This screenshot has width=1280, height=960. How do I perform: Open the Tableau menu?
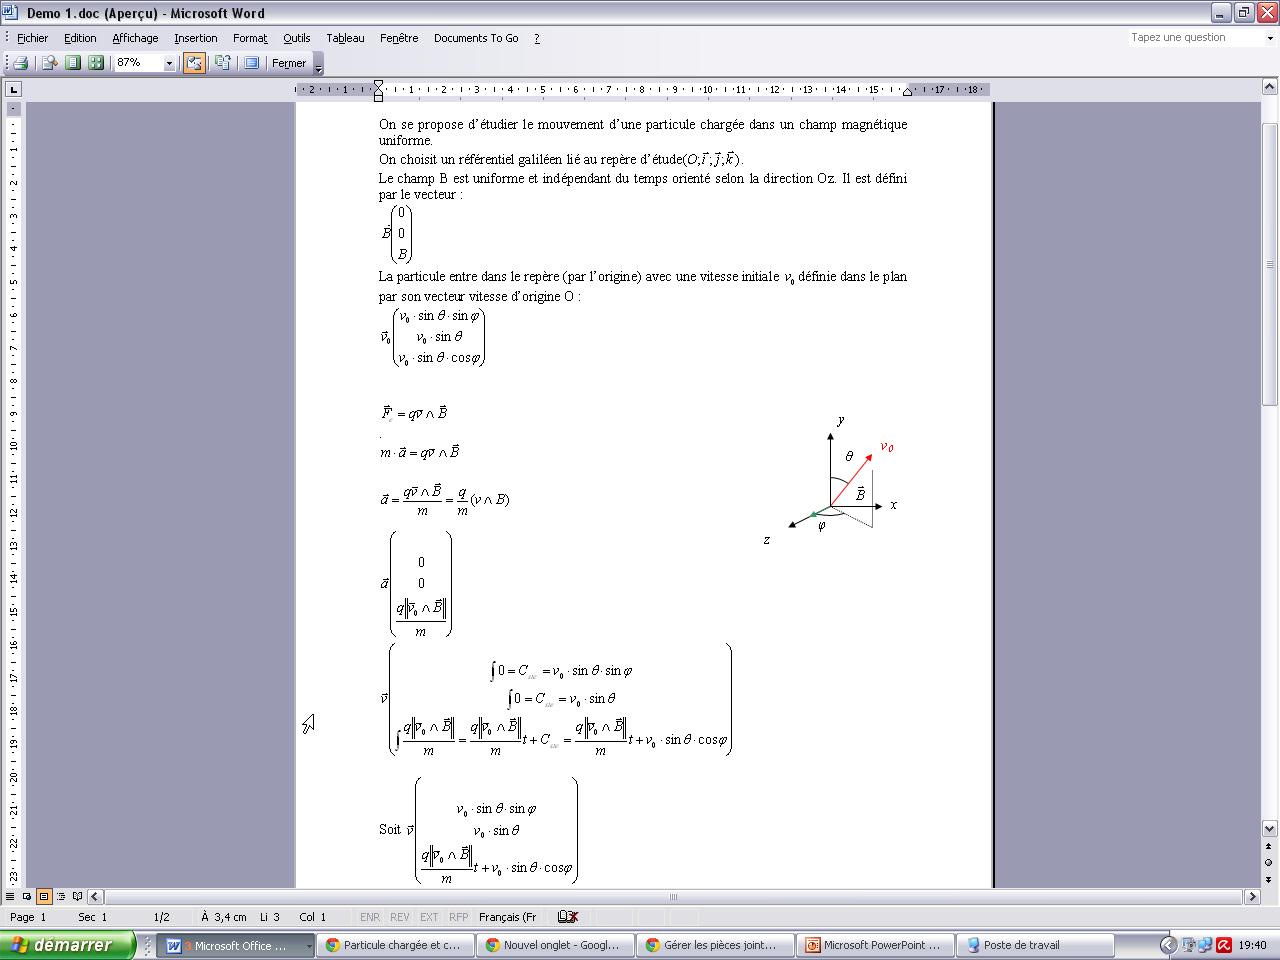click(345, 38)
